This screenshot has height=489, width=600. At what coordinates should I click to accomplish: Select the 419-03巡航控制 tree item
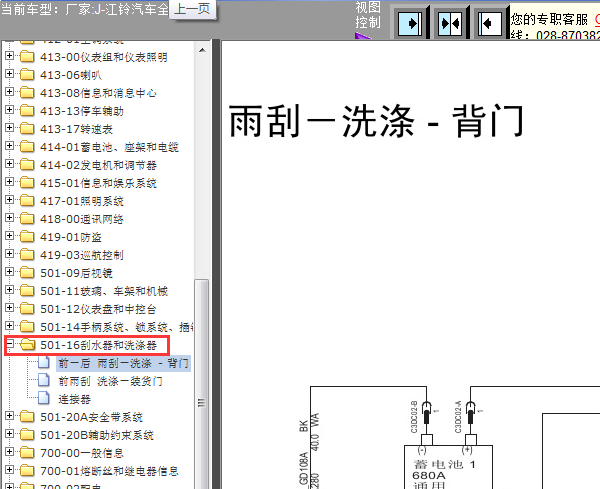coord(82,255)
